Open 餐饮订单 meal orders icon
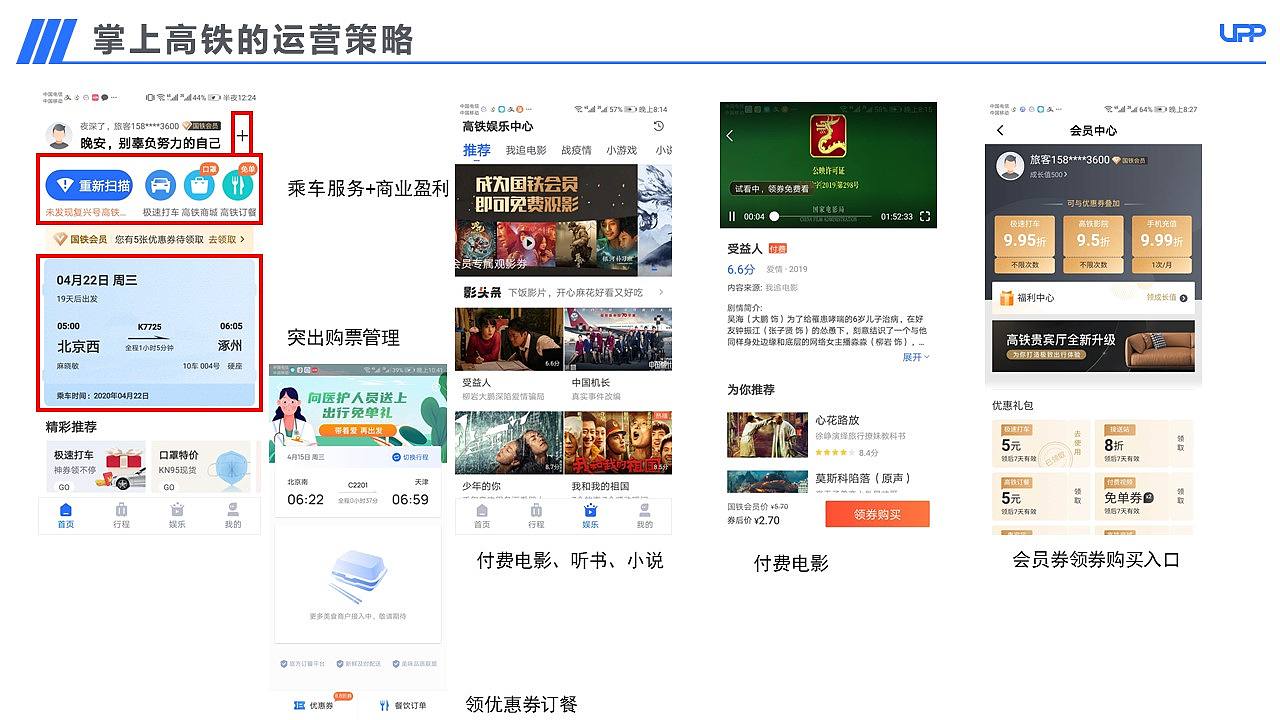Image resolution: width=1280 pixels, height=720 pixels. (x=403, y=705)
